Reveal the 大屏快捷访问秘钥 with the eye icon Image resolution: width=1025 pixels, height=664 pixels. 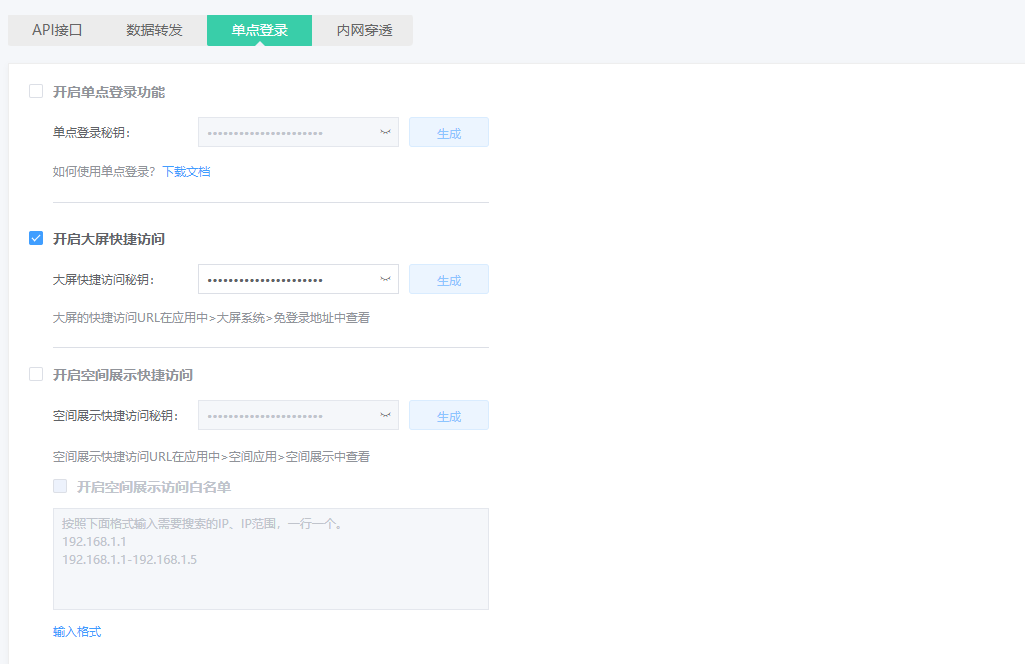386,280
